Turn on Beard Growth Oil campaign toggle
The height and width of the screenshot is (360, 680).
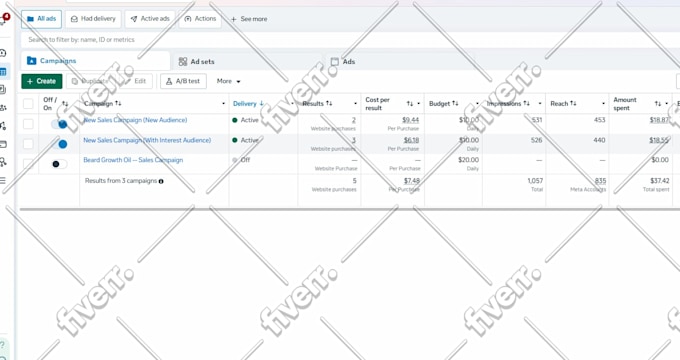tap(59, 164)
